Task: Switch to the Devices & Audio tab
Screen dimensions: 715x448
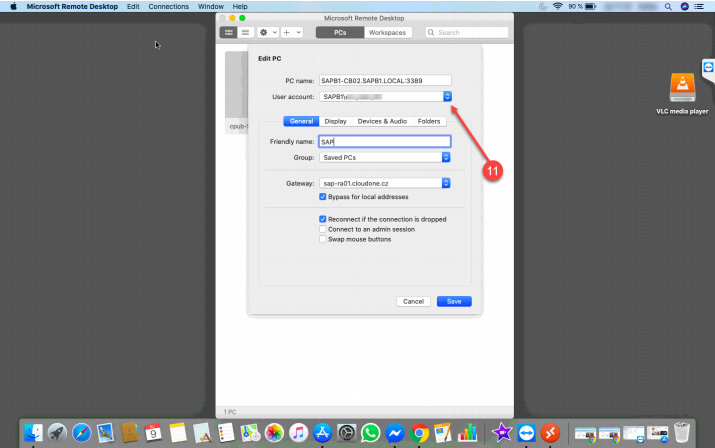Action: click(x=382, y=121)
